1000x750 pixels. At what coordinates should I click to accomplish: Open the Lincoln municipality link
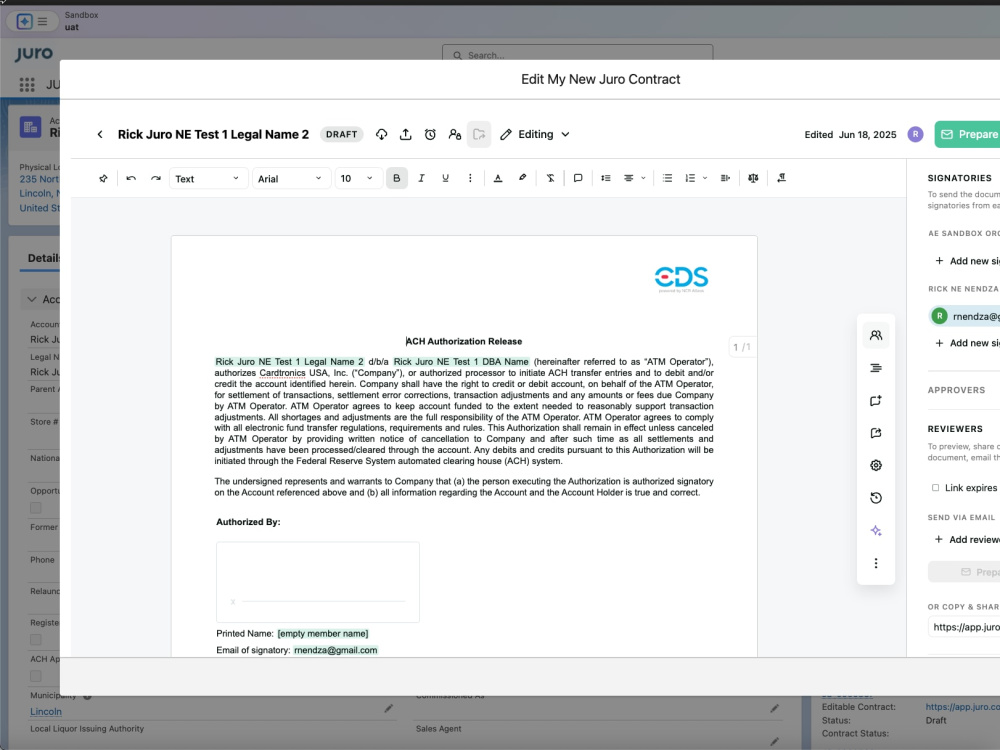click(x=46, y=711)
